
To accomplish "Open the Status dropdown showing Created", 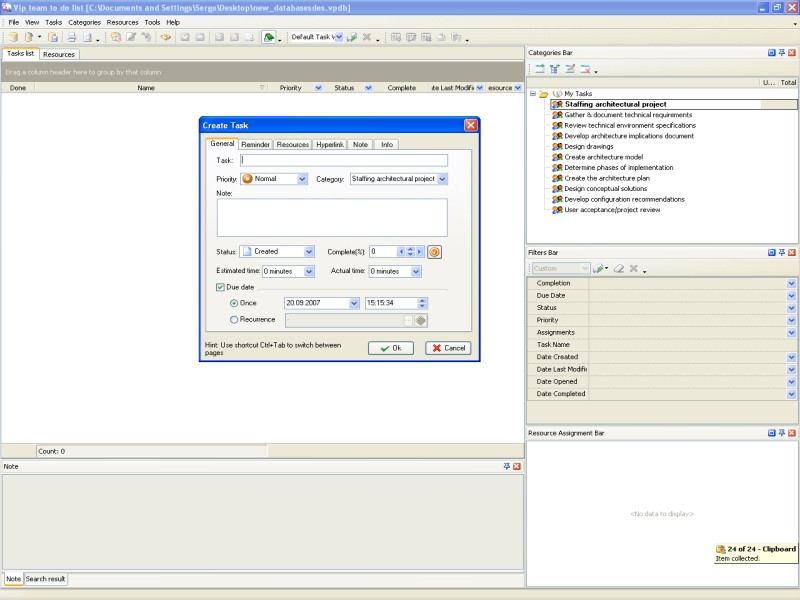I will tap(309, 252).
